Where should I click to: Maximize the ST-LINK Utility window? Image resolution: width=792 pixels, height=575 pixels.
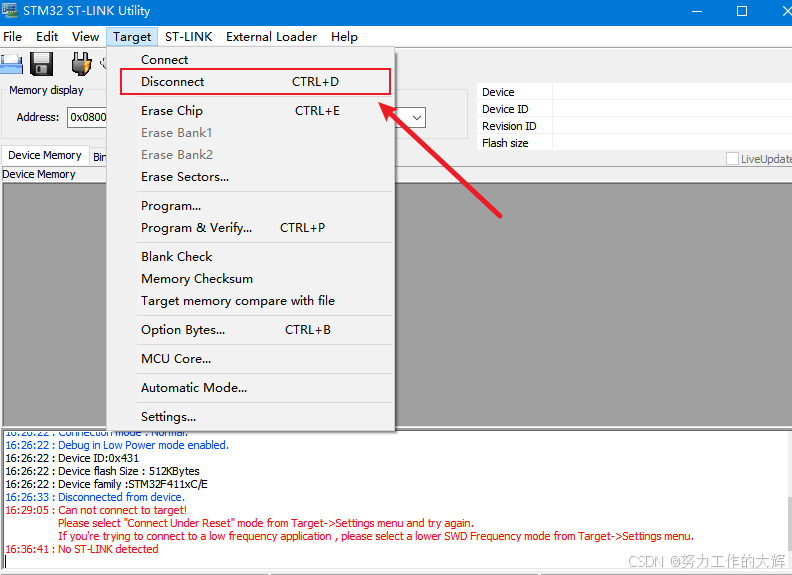[x=741, y=11]
